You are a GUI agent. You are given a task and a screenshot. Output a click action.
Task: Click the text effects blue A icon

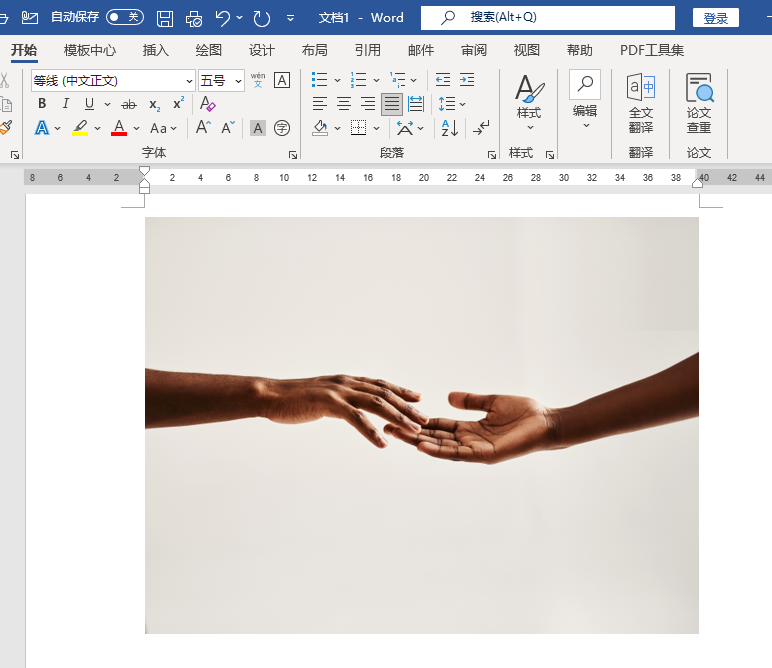pos(42,128)
